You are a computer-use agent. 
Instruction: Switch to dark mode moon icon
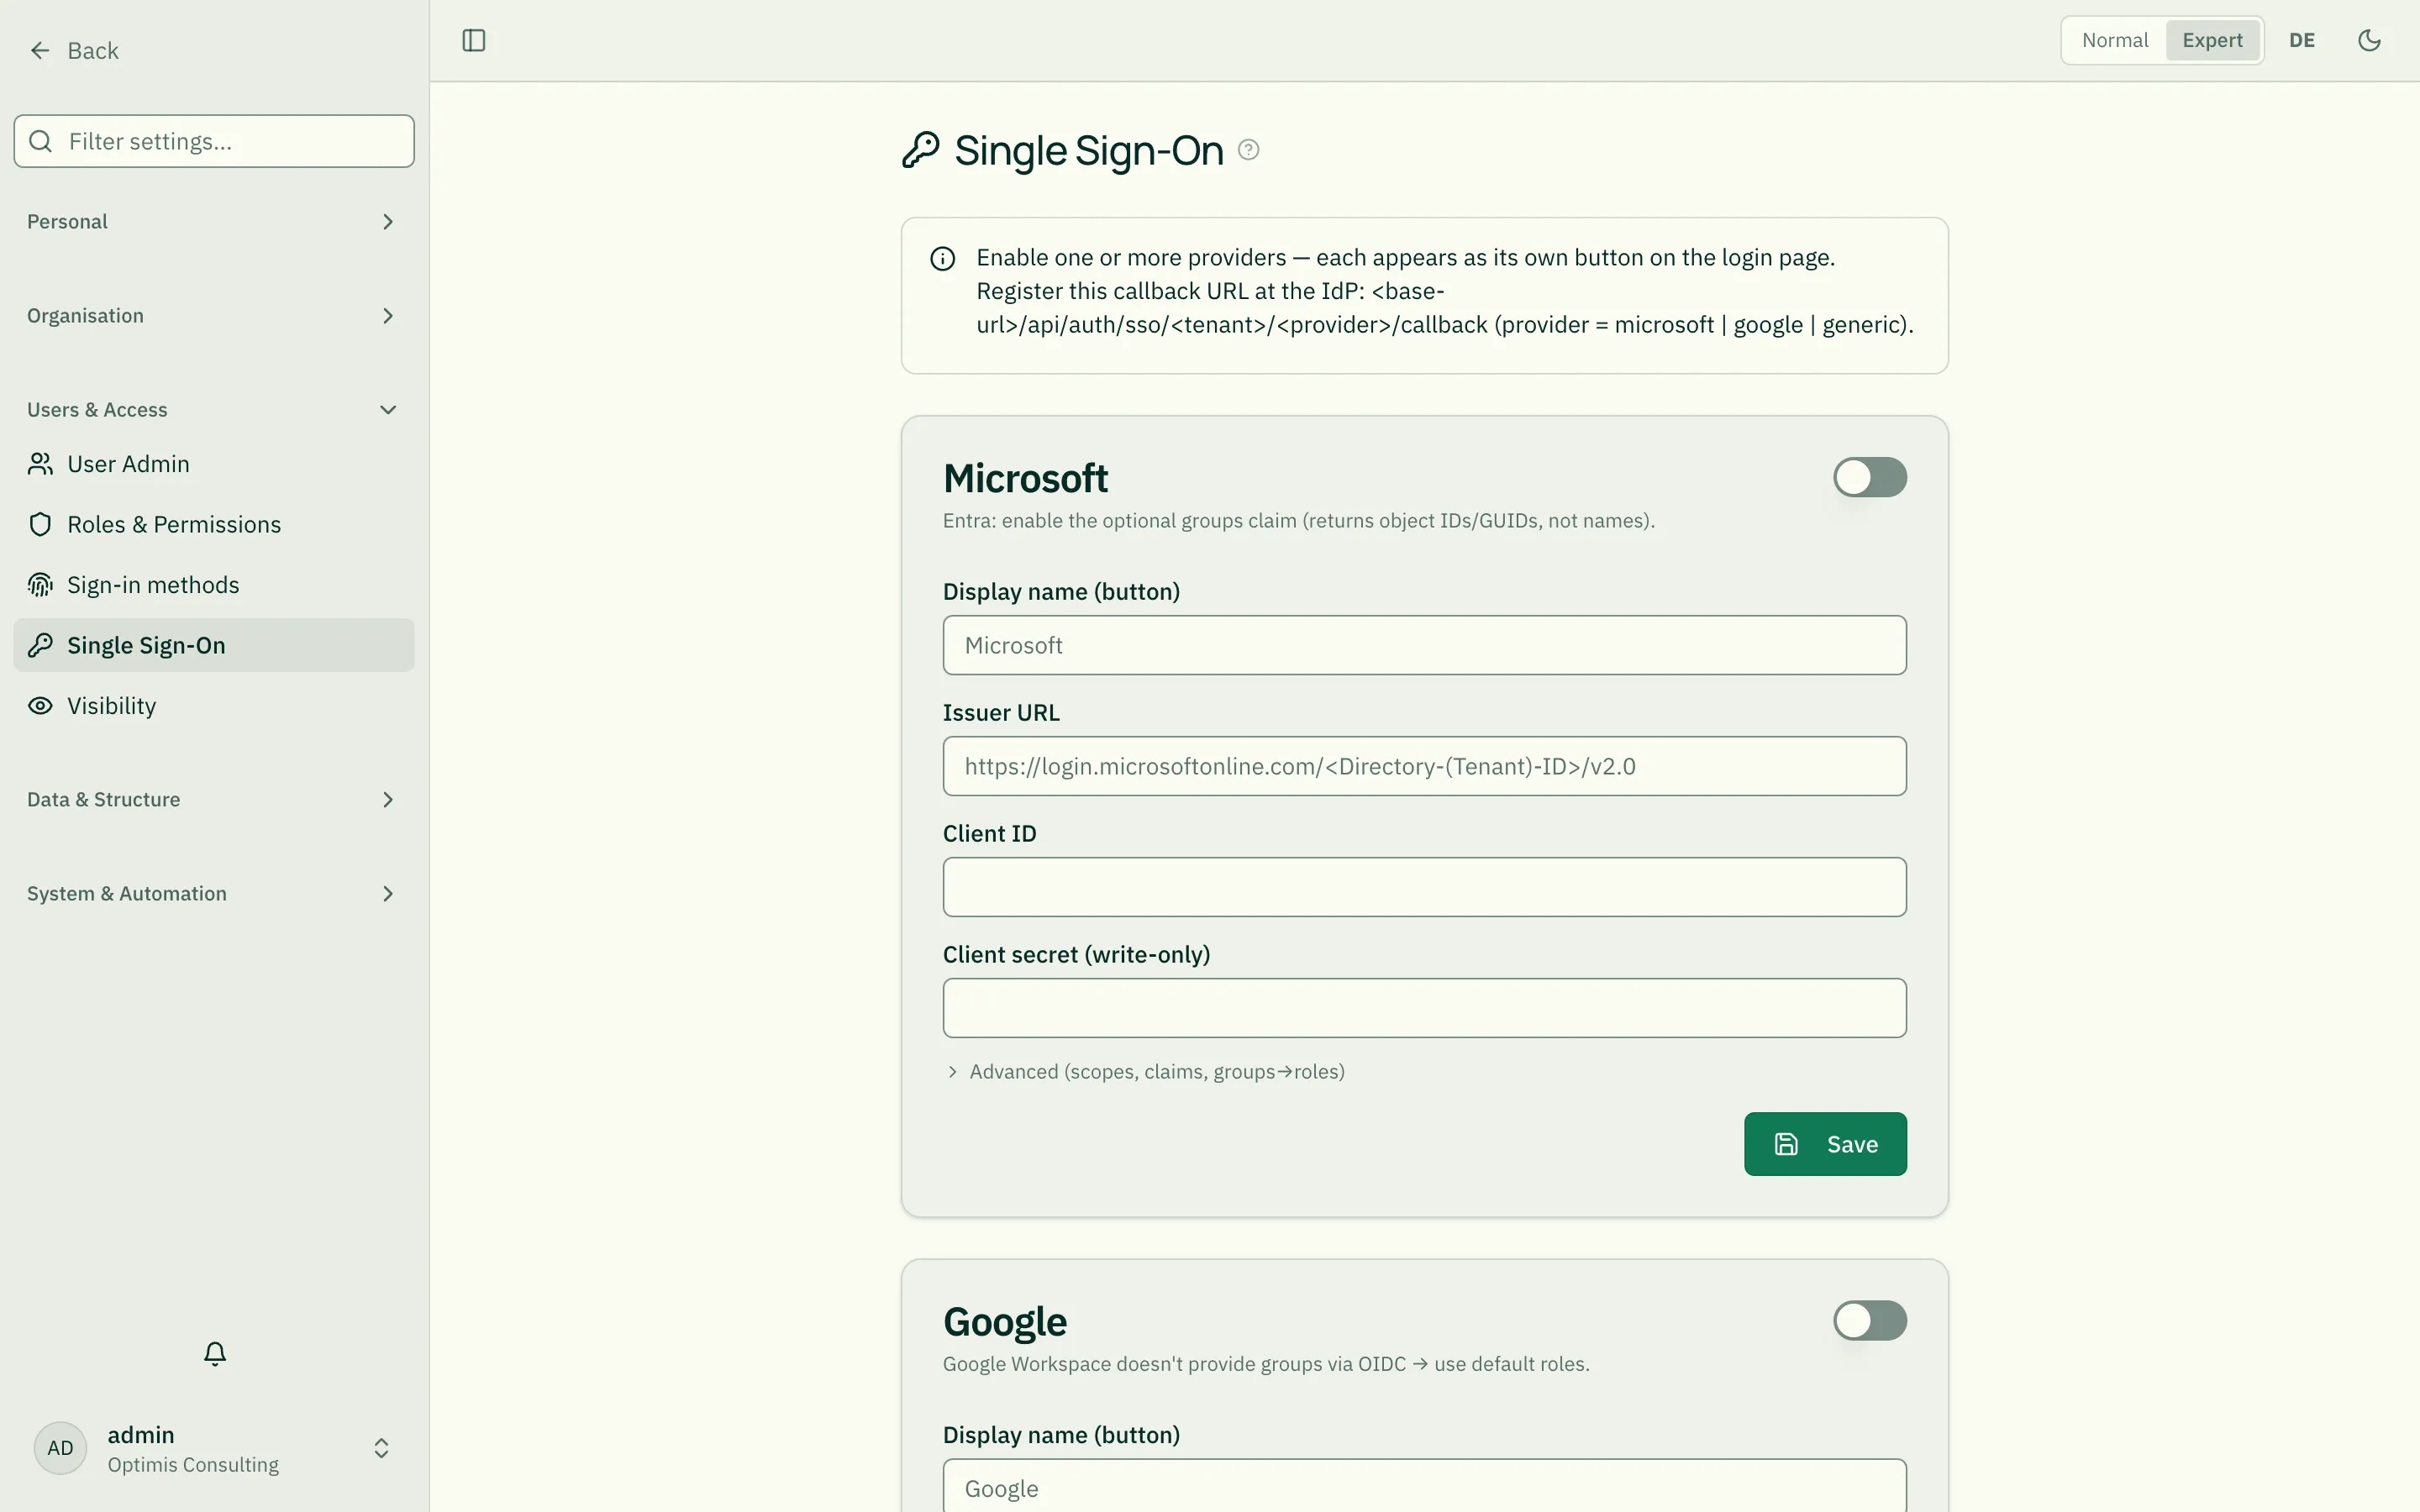tap(2369, 40)
